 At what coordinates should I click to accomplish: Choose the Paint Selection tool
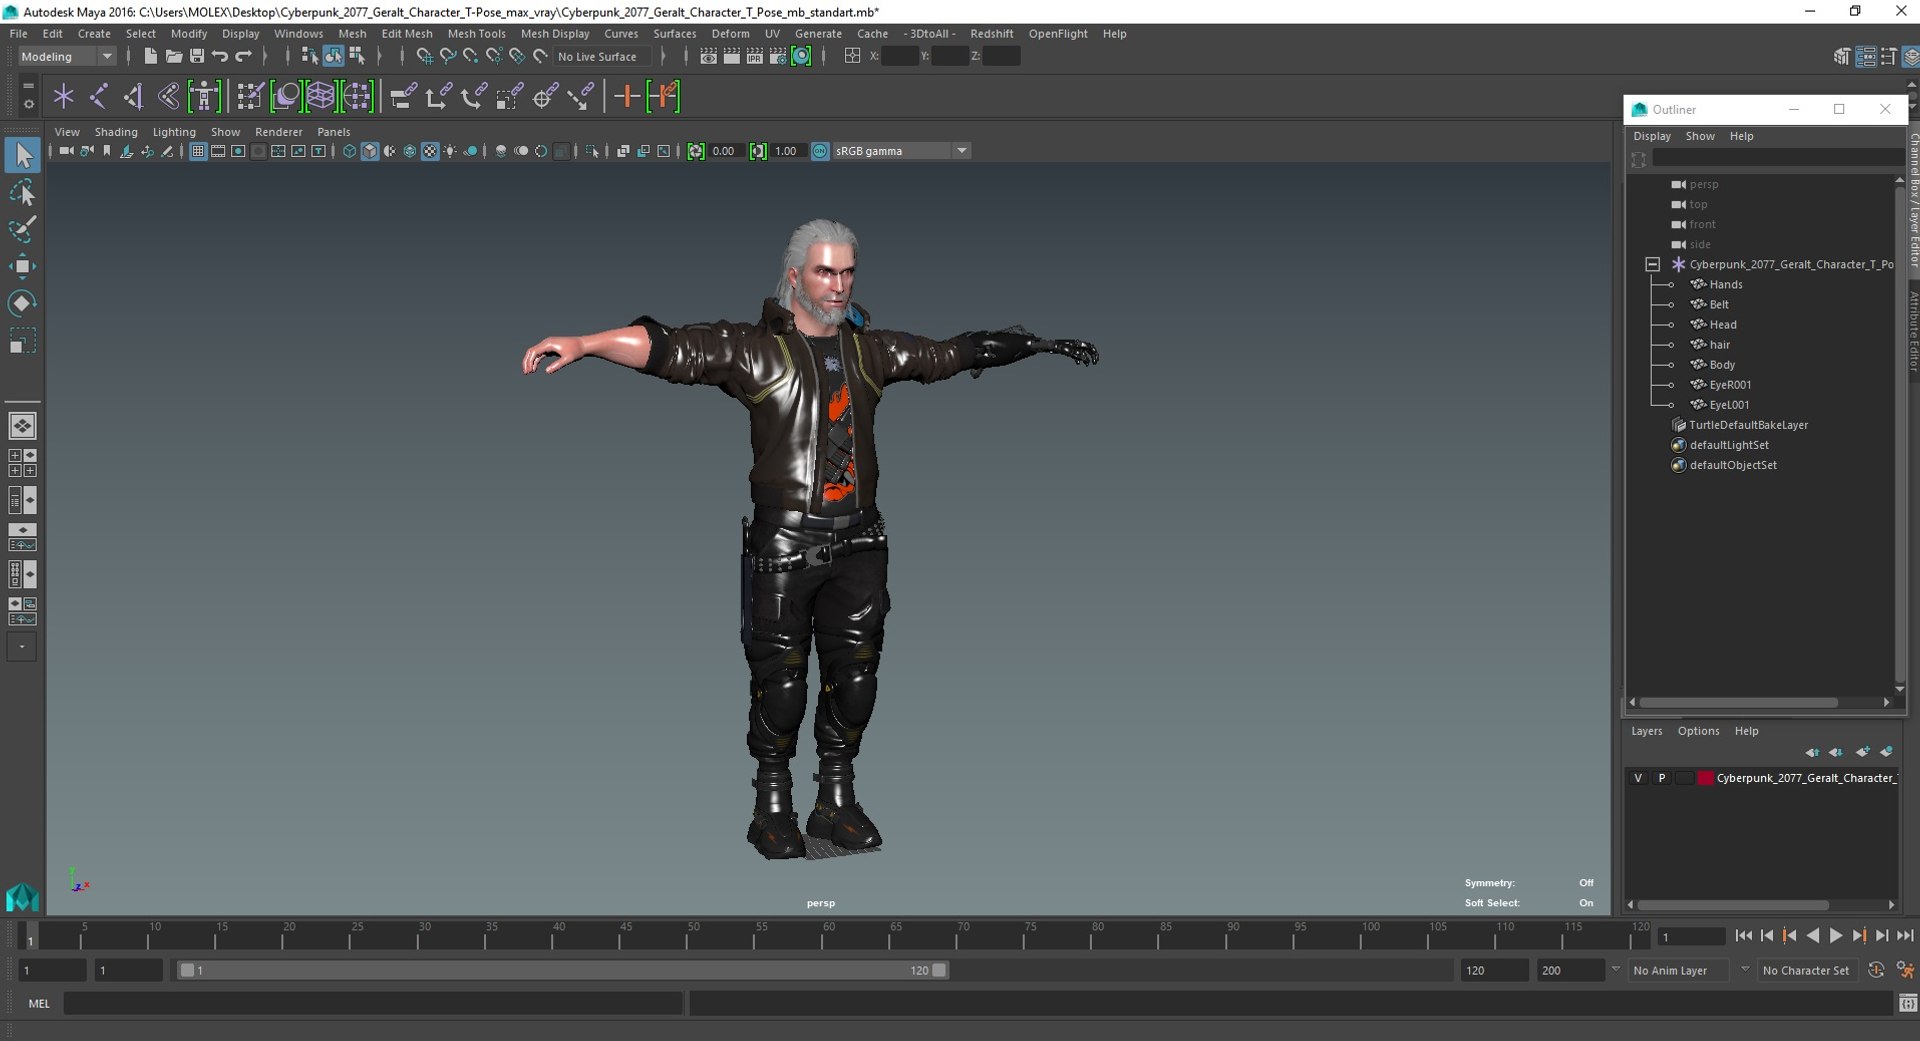pyautogui.click(x=22, y=229)
